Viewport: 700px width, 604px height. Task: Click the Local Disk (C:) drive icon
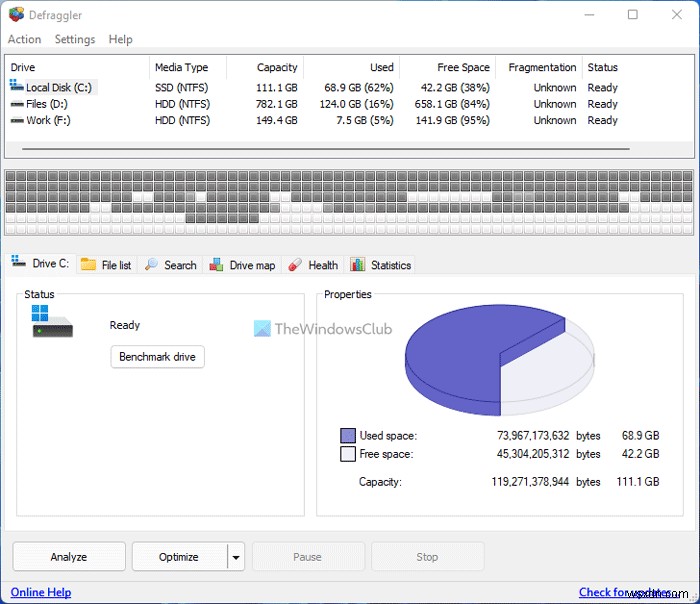(17, 86)
